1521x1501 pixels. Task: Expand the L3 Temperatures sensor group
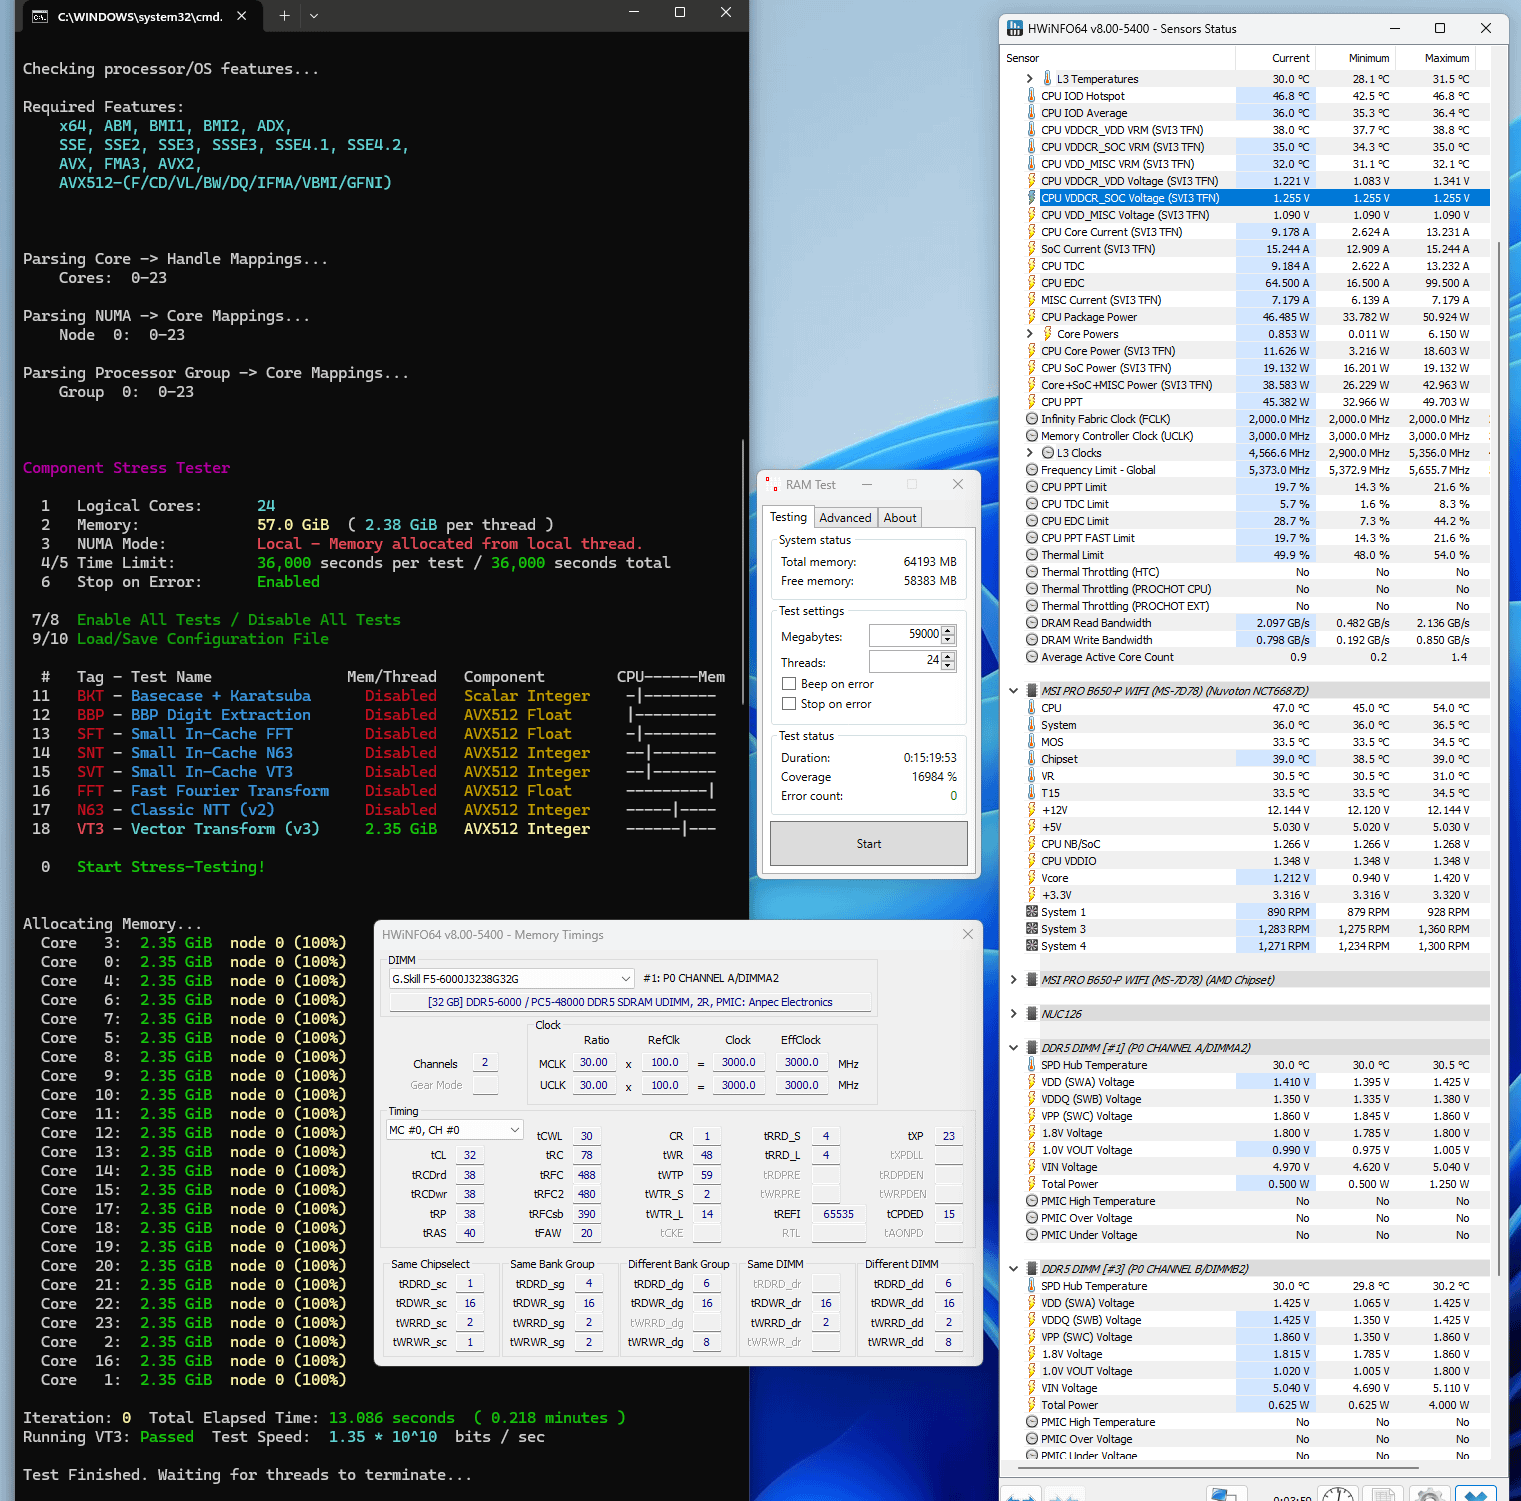coord(1029,79)
